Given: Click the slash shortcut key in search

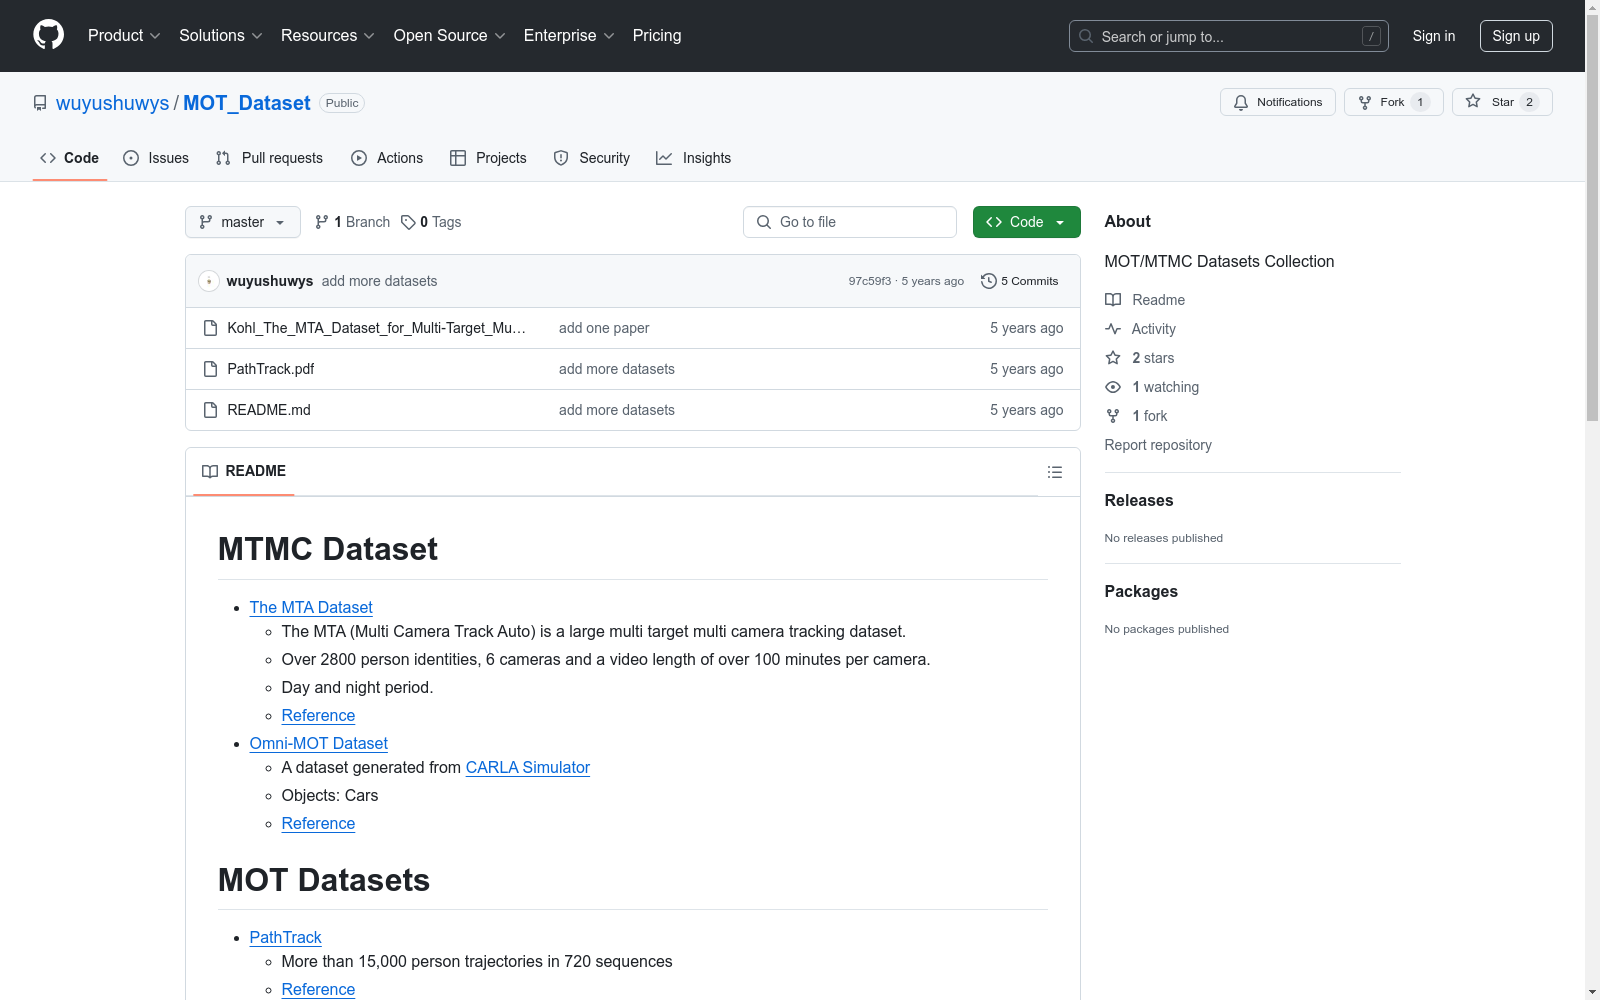Looking at the screenshot, I should 1371,36.
